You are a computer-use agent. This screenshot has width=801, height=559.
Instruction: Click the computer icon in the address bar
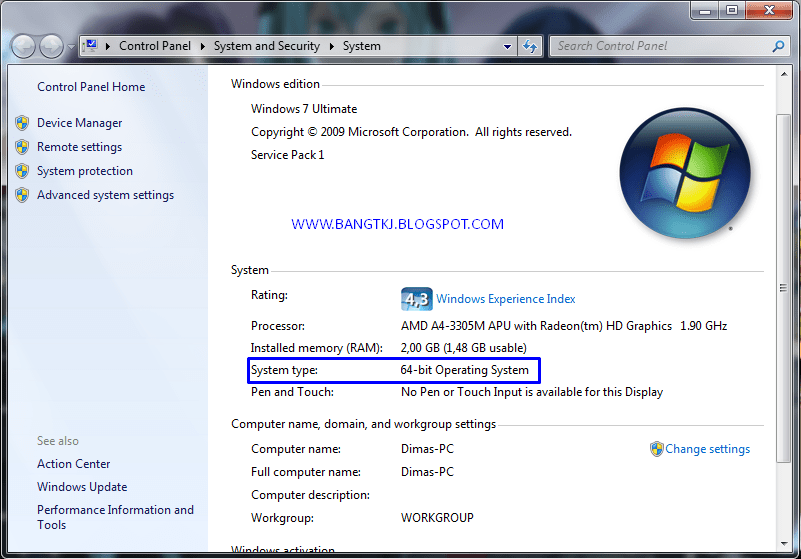coord(91,46)
